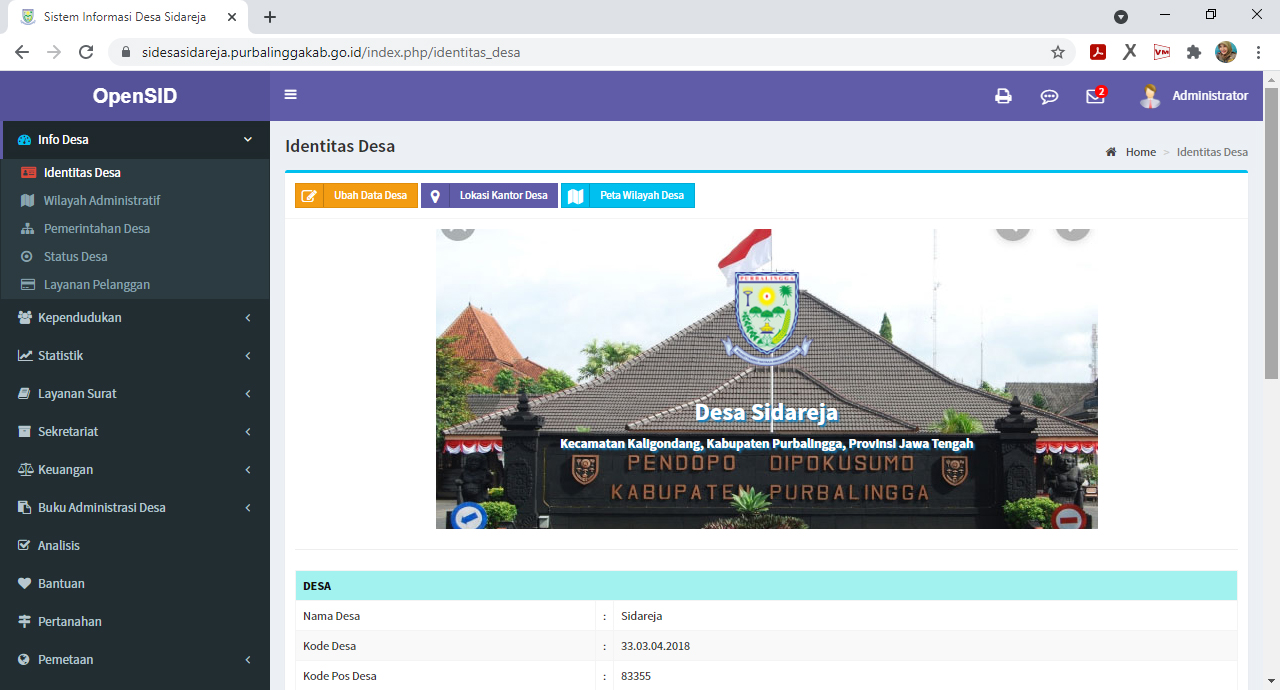Expand the Kependudukan submenu arrow
Viewport: 1280px width, 690px height.
(x=248, y=318)
